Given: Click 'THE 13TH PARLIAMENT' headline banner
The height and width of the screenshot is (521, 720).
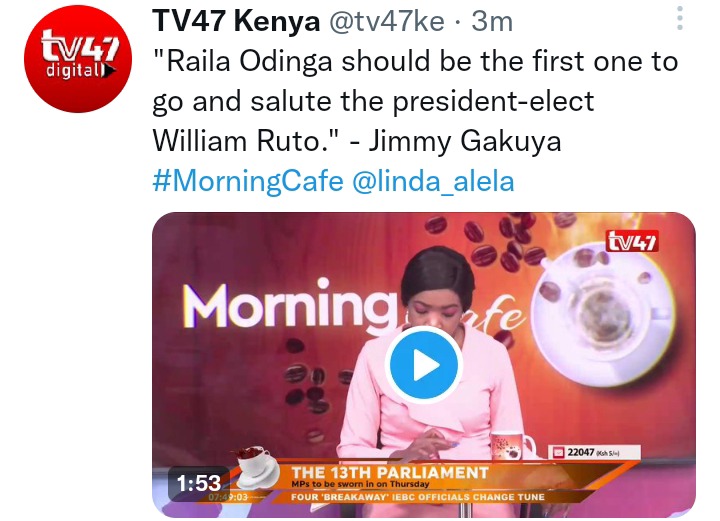Looking at the screenshot, I should [x=389, y=472].
